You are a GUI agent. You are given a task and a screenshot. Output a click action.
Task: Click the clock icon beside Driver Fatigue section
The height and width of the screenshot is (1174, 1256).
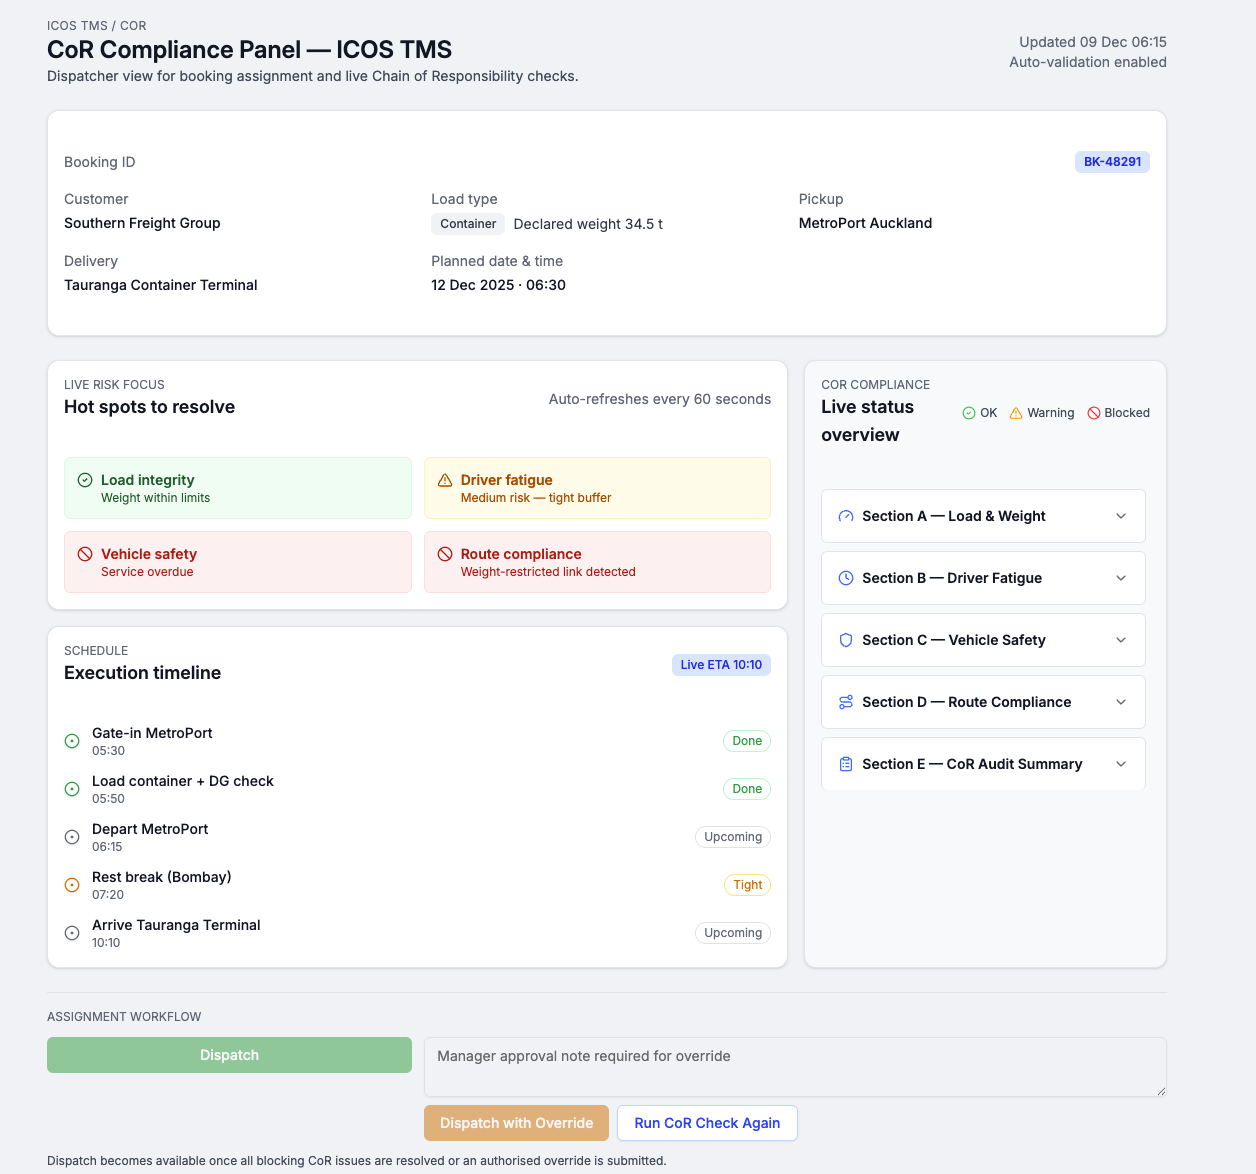pos(846,579)
